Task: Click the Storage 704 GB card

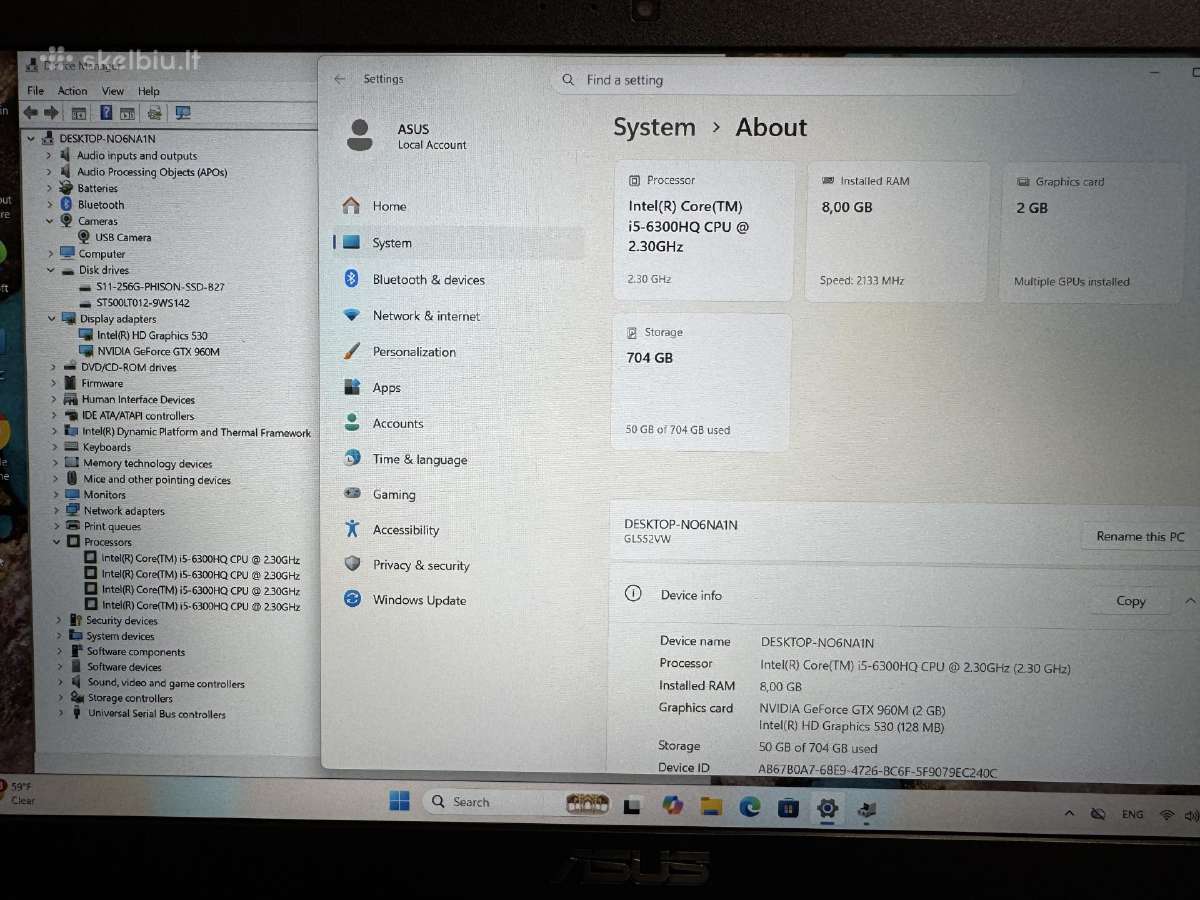Action: [x=701, y=382]
